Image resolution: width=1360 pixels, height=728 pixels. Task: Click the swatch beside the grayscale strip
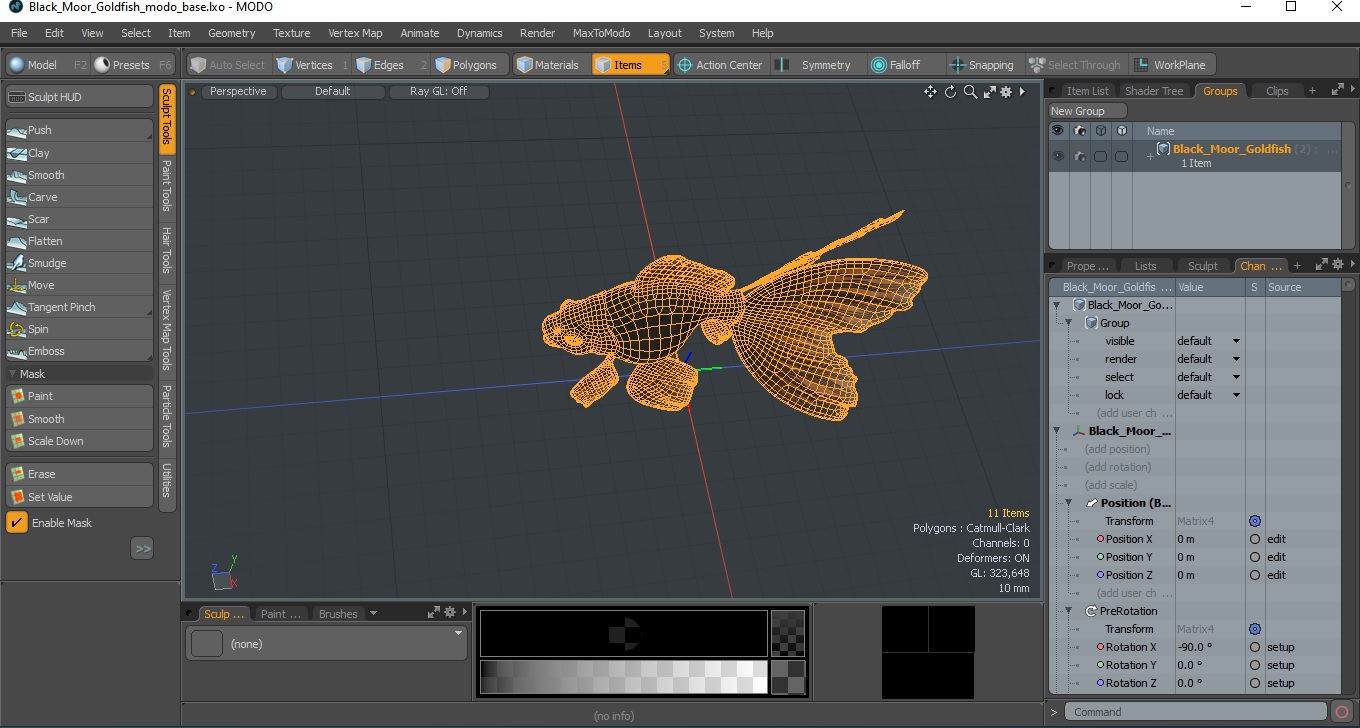788,677
